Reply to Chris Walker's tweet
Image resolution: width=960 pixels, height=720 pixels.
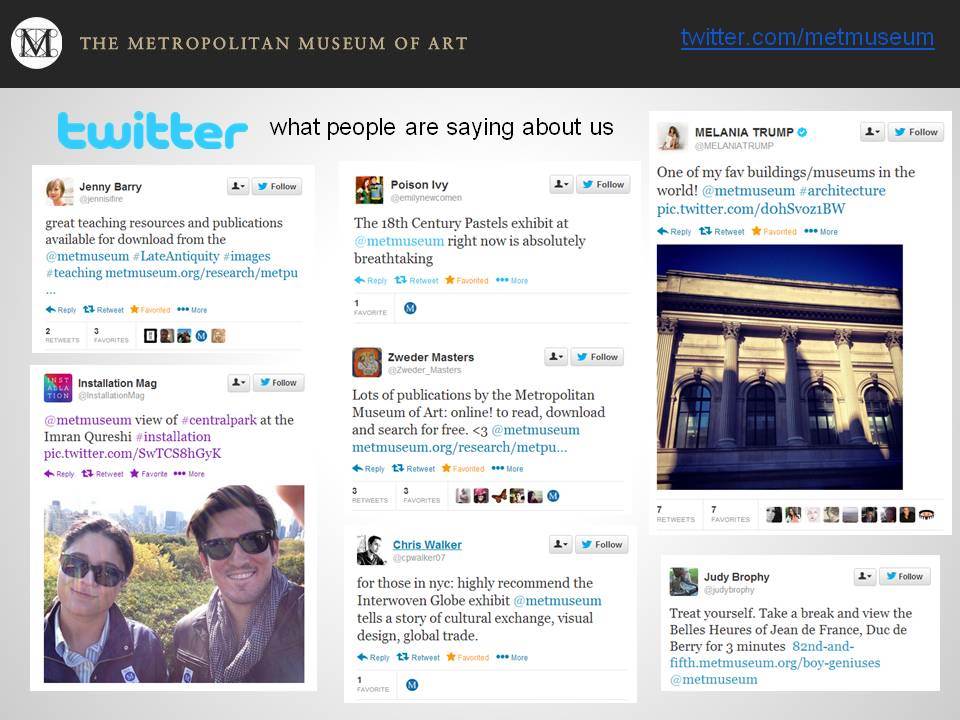pyautogui.click(x=373, y=657)
